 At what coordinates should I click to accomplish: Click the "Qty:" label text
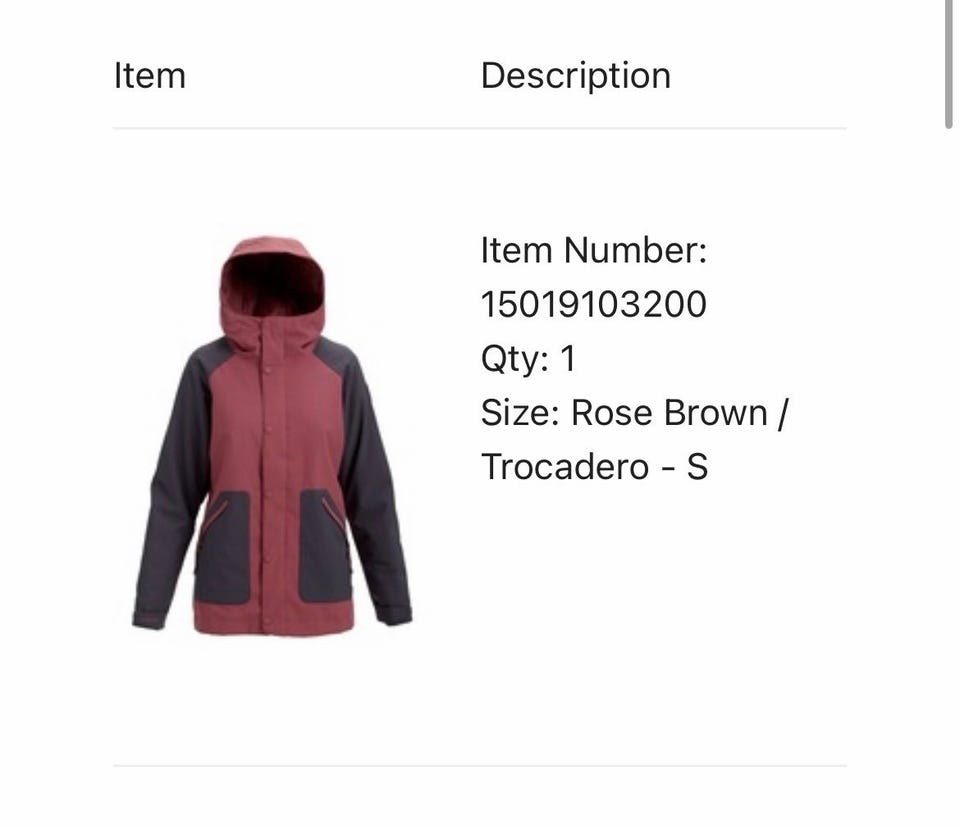[515, 359]
